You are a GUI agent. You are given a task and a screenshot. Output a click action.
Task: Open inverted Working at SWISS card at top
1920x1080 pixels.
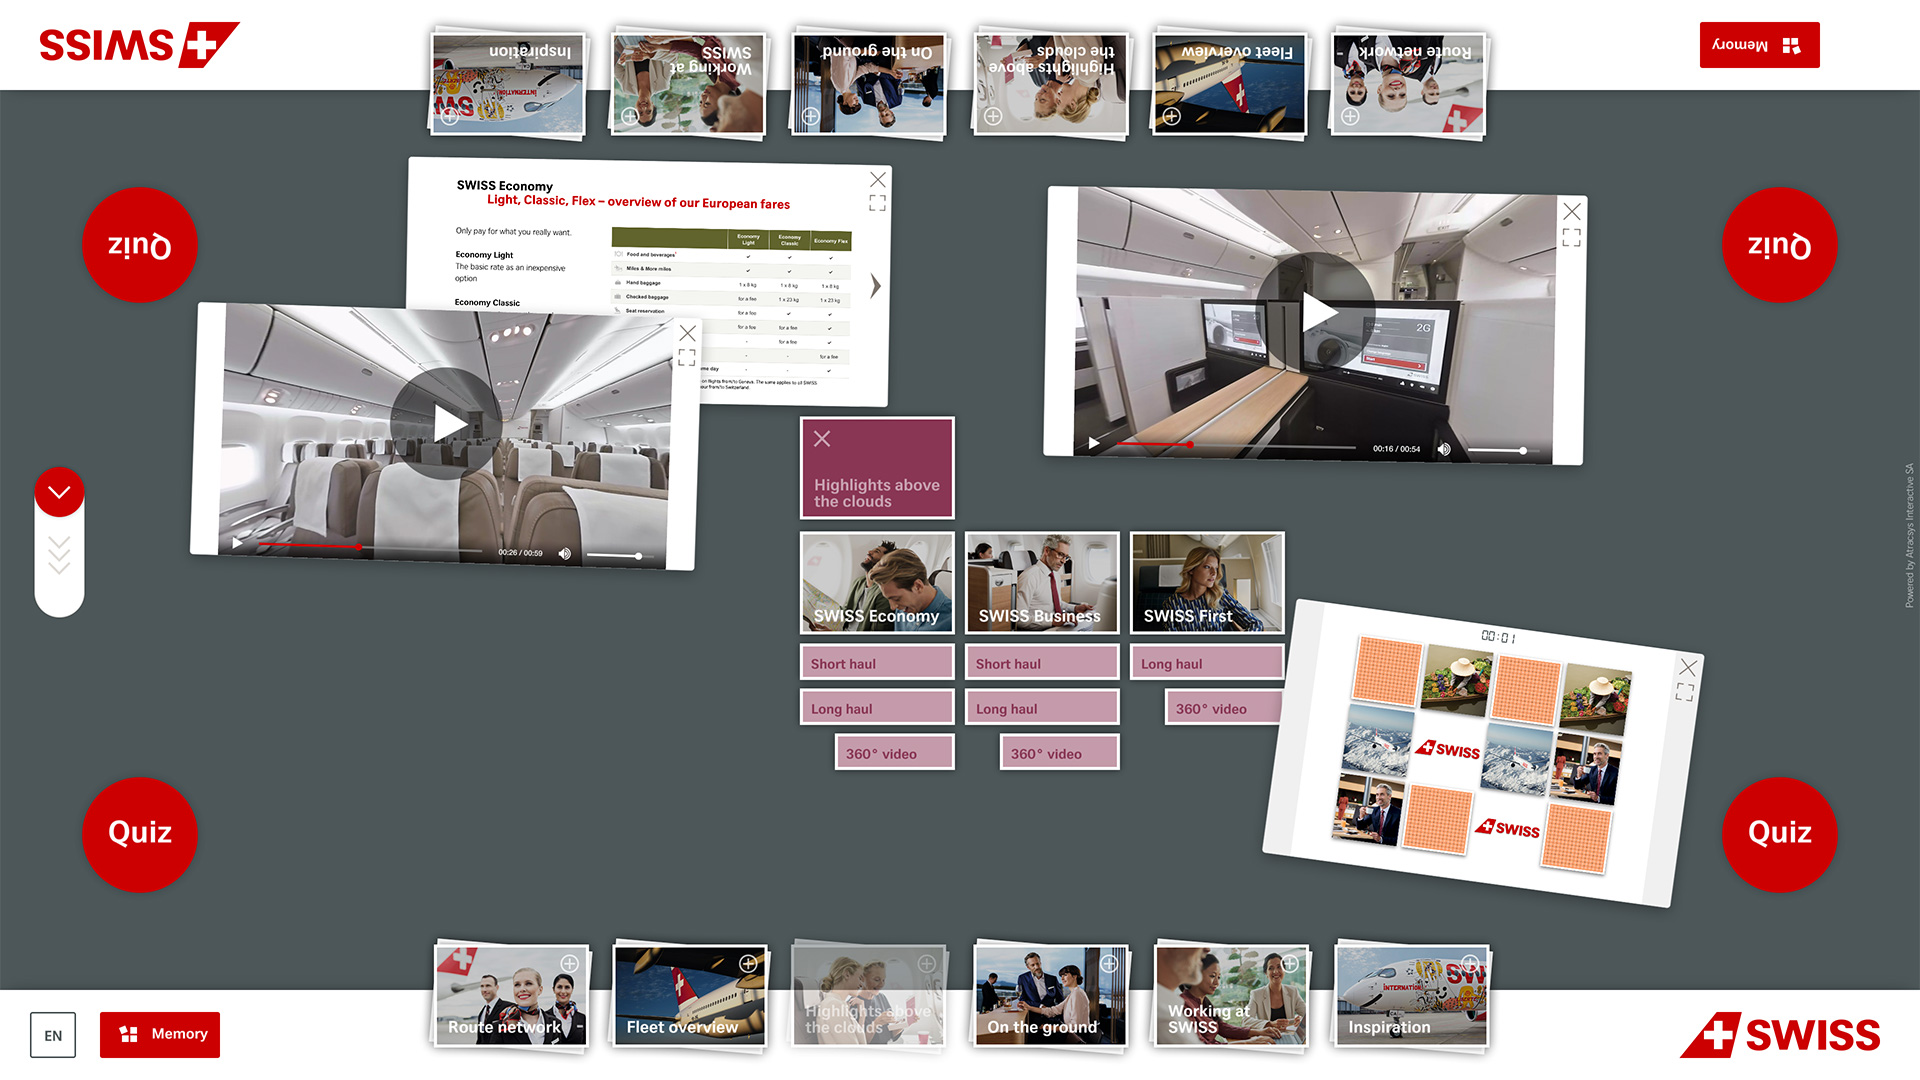tap(688, 84)
